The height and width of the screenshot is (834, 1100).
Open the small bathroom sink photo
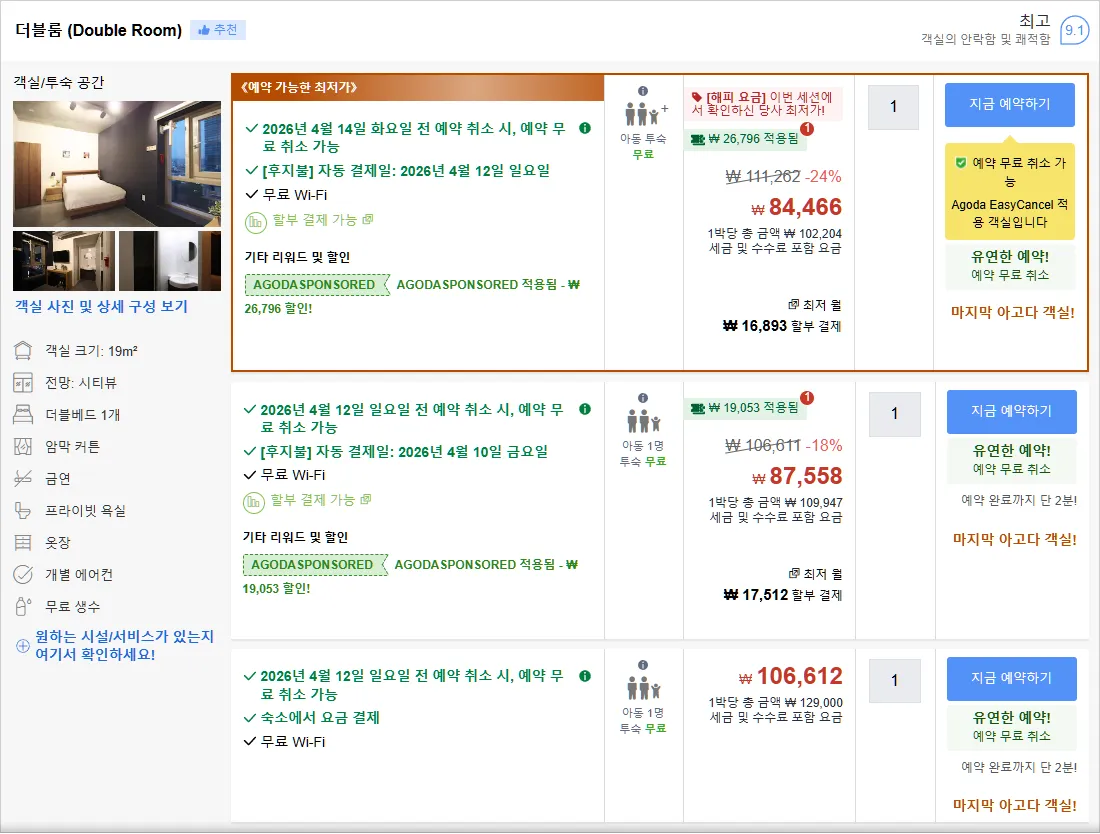170,261
